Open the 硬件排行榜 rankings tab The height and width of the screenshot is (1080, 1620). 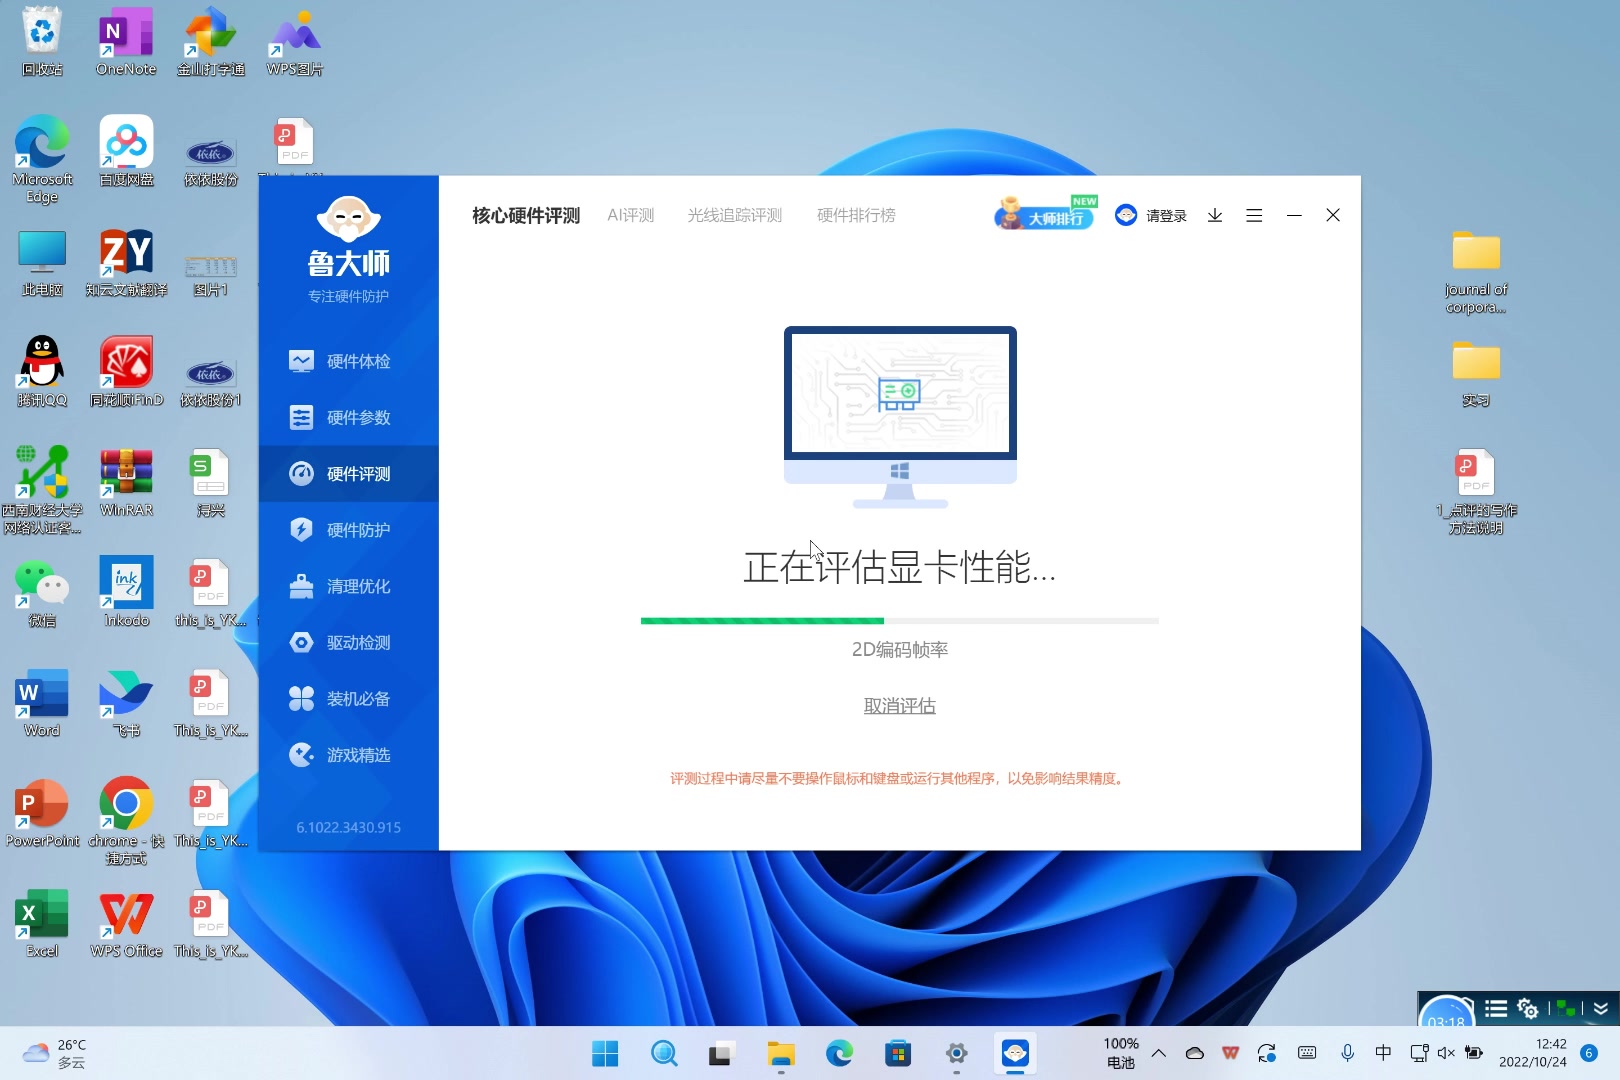tap(856, 214)
